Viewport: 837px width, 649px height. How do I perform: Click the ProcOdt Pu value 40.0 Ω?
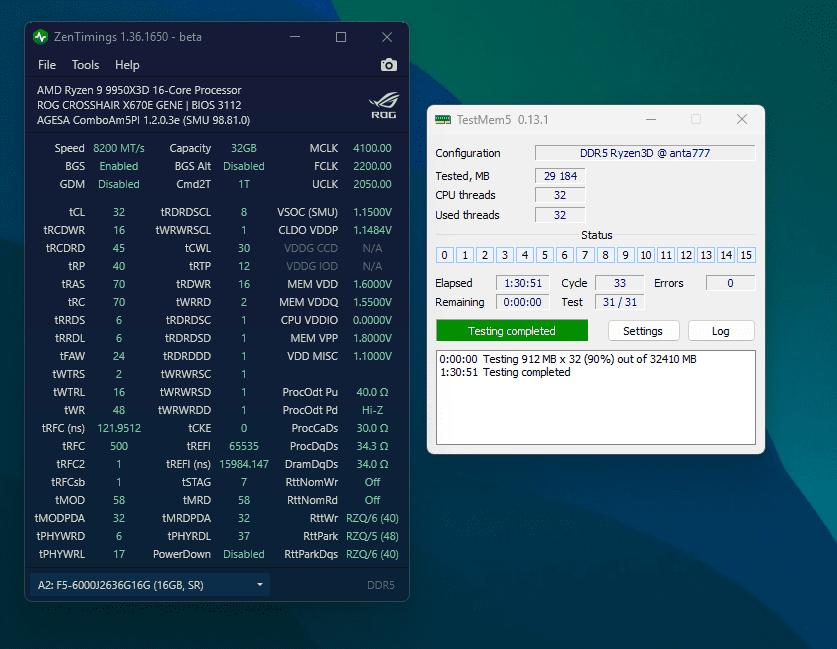click(x=372, y=392)
